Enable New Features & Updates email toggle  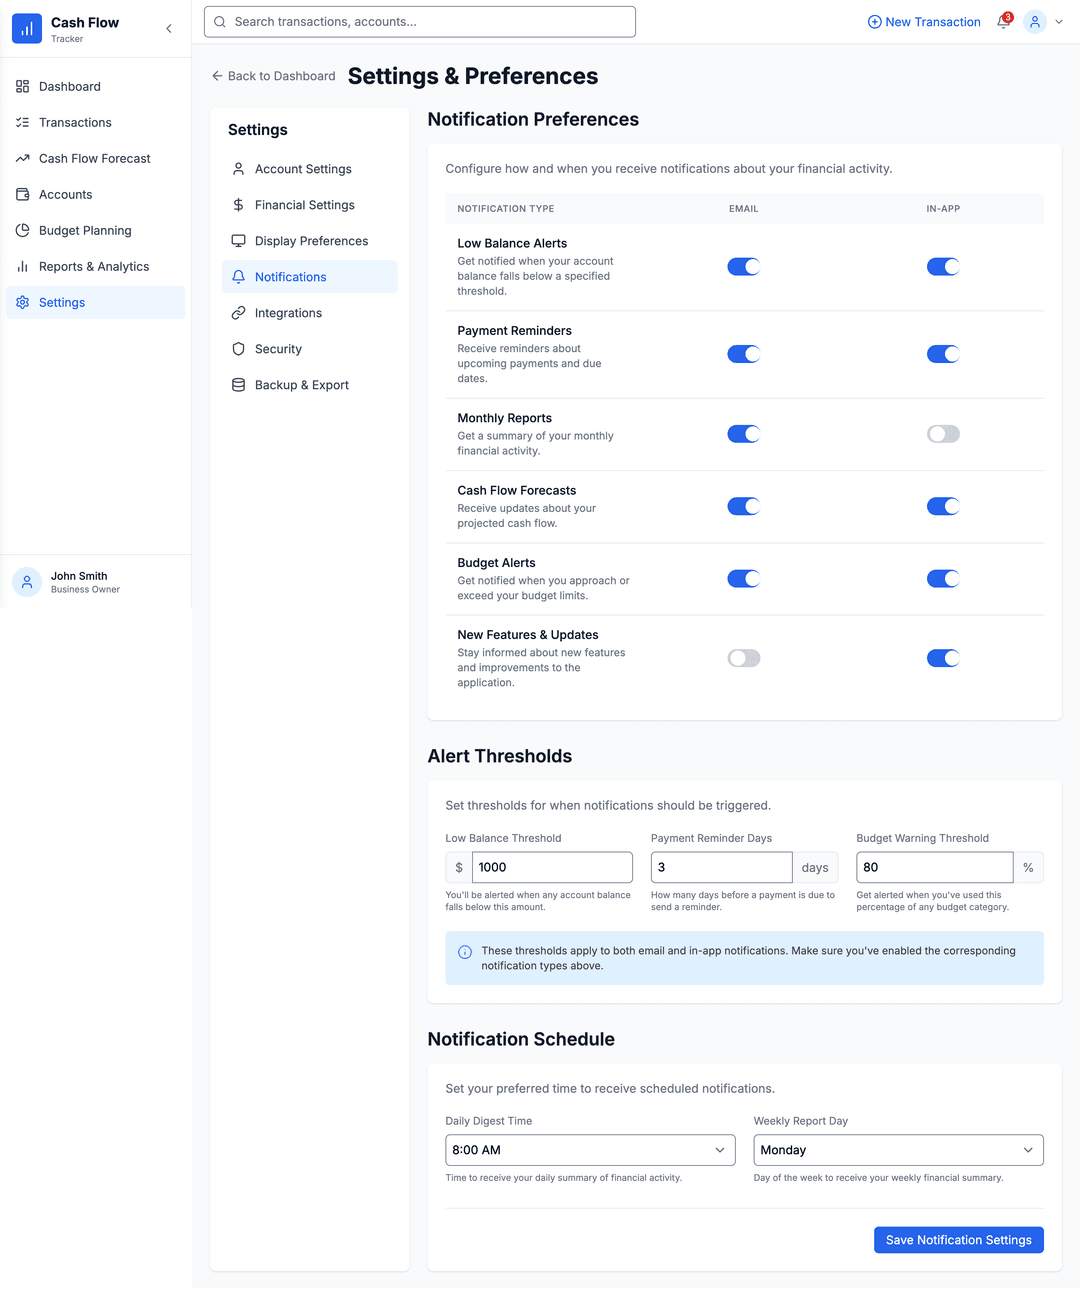coord(743,658)
